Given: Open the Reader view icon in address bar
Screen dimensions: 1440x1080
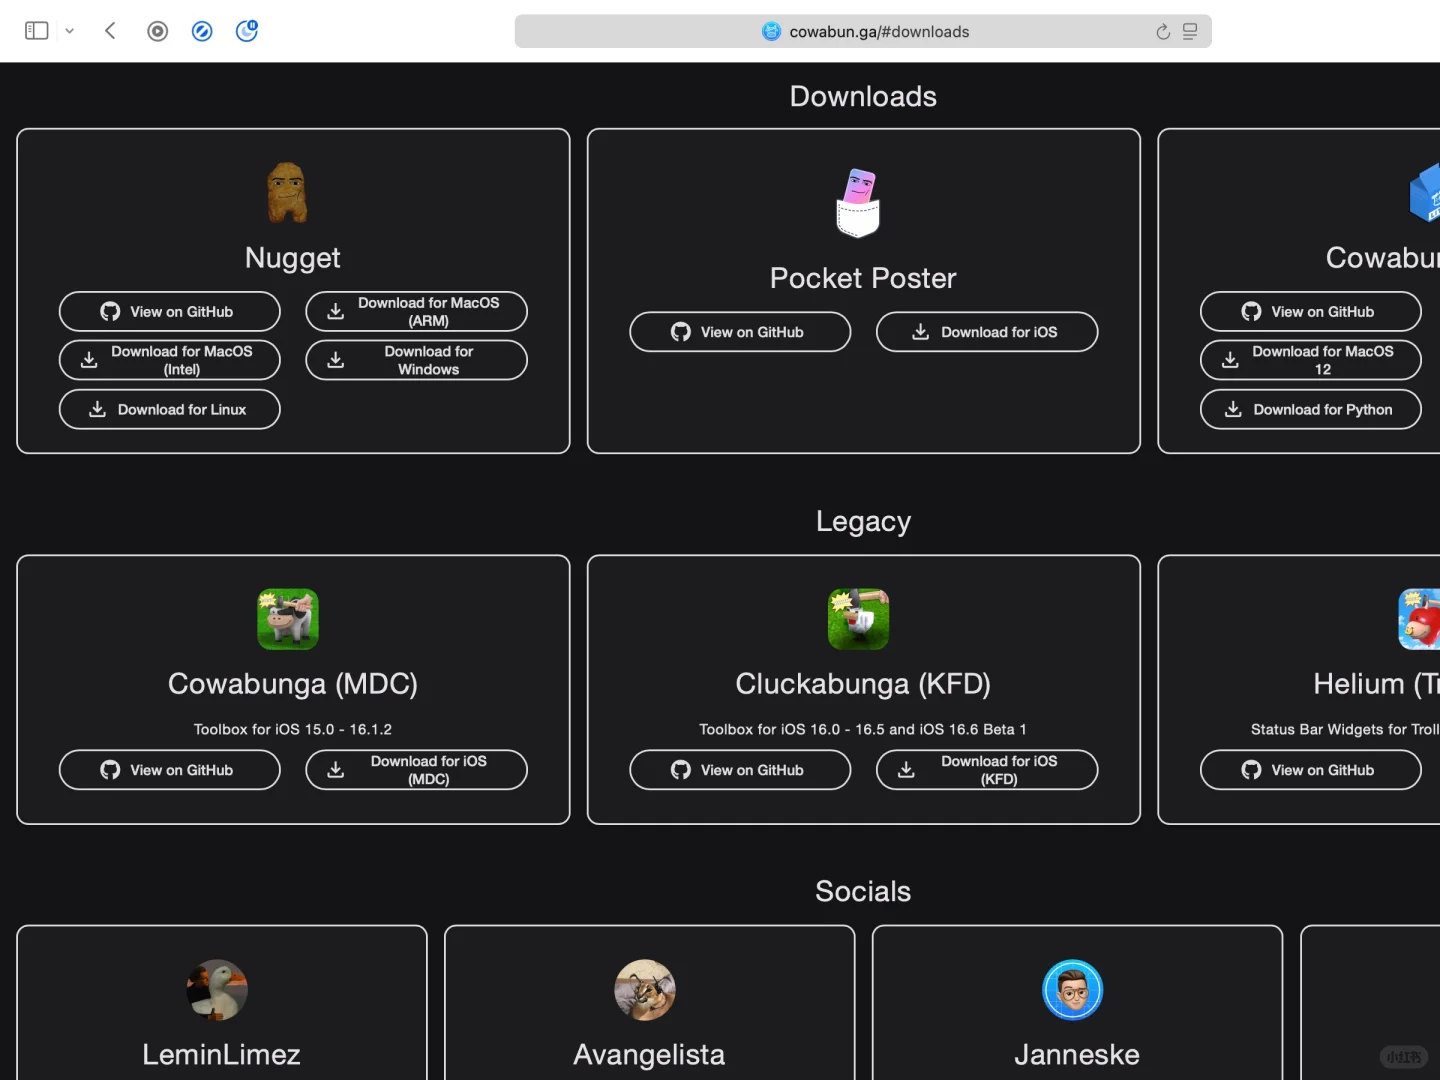Looking at the screenshot, I should [1190, 32].
